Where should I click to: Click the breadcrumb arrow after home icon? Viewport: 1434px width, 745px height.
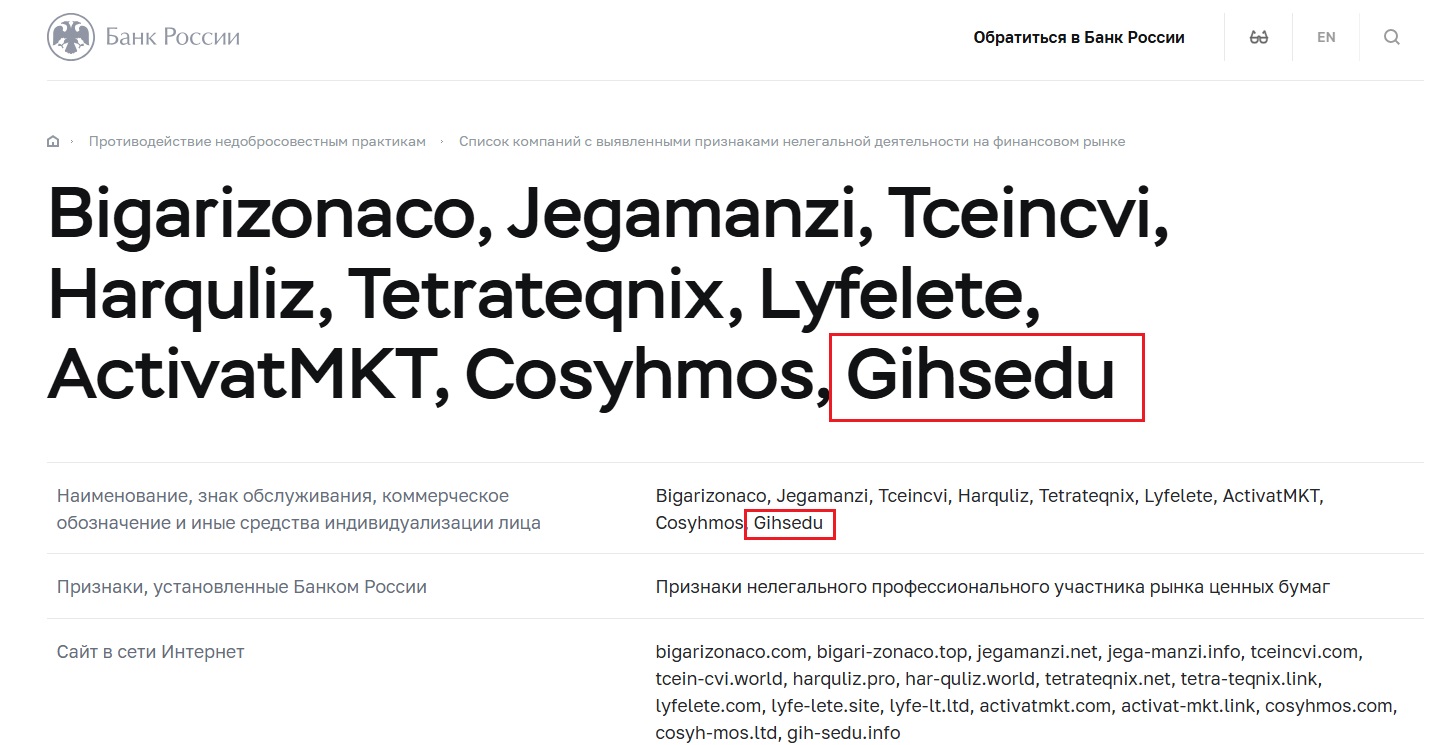tap(72, 142)
